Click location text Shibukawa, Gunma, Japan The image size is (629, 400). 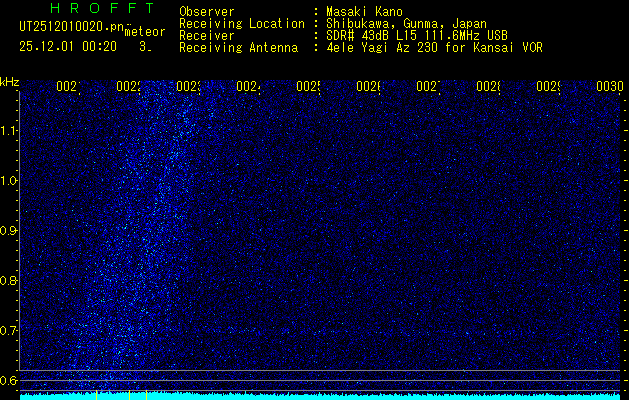point(406,24)
